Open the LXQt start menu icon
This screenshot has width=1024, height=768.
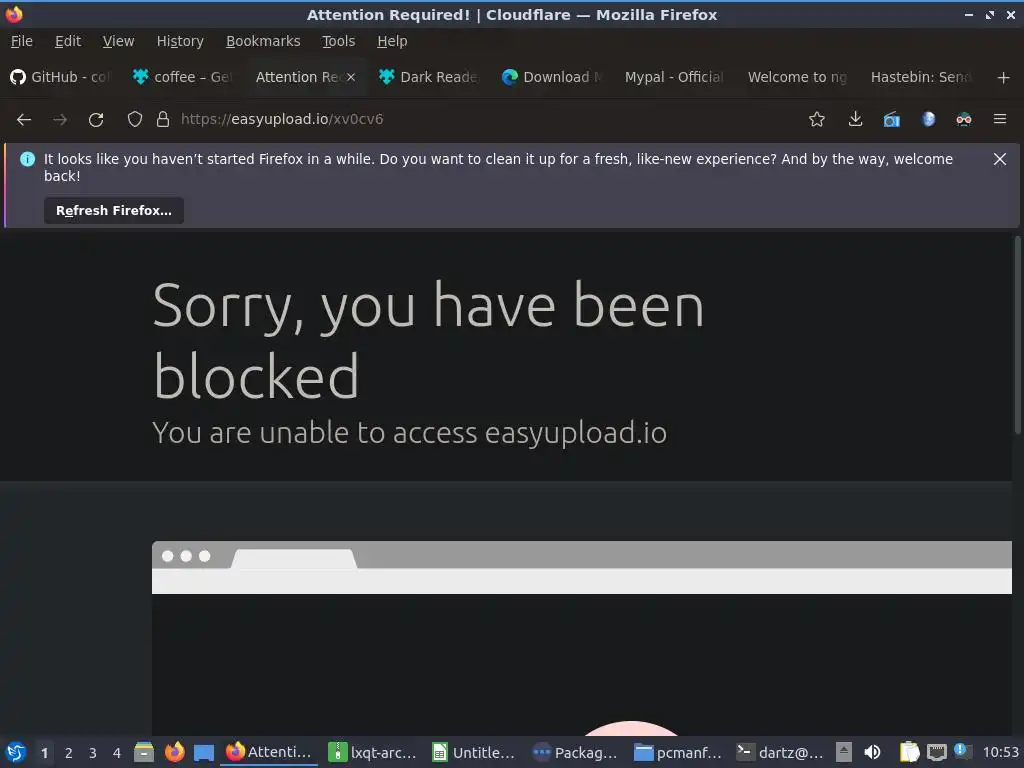pyautogui.click(x=16, y=752)
